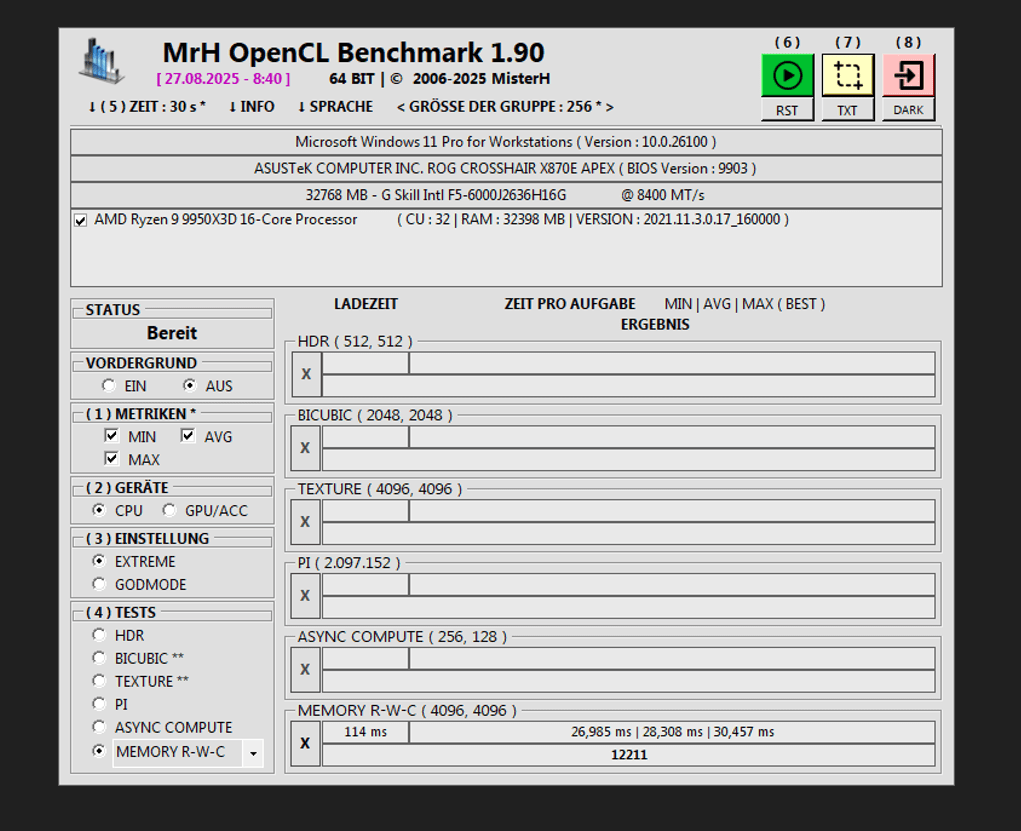This screenshot has height=831, width=1021.
Task: Click the ASUSTeK ROG CROSSHAIR X870E APEX row
Action: [506, 169]
